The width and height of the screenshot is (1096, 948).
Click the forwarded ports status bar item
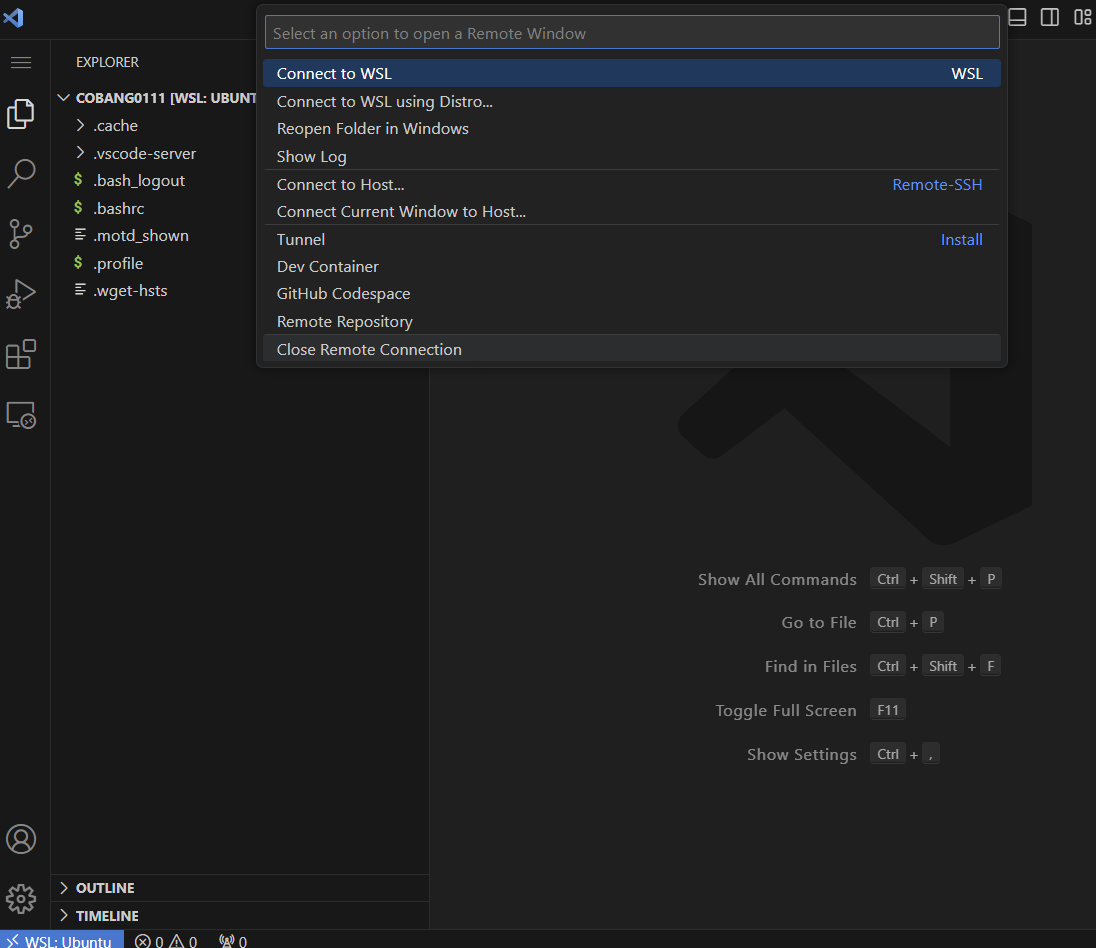[x=233, y=941]
